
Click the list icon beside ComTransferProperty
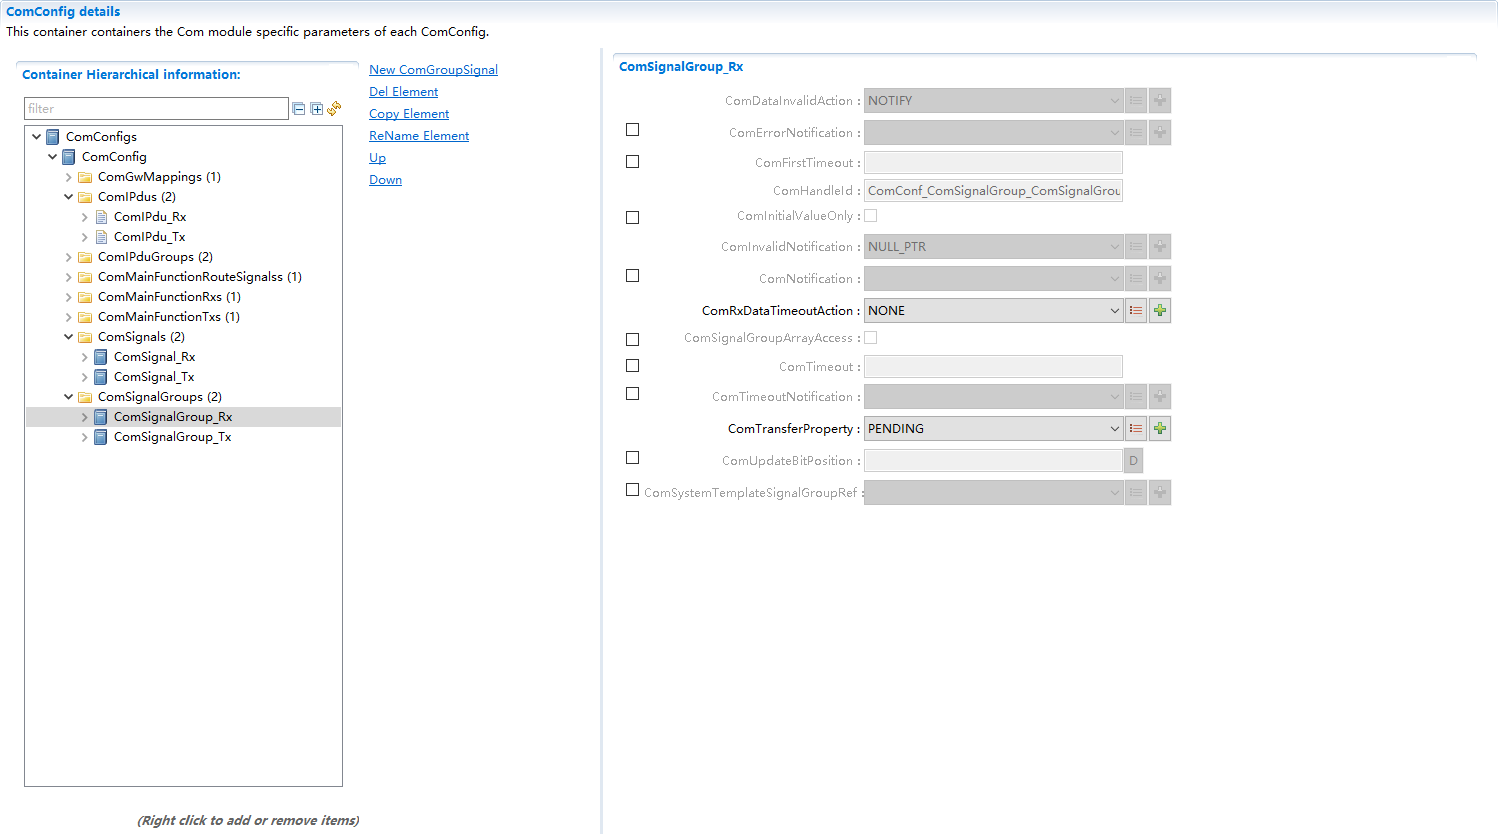click(1136, 429)
